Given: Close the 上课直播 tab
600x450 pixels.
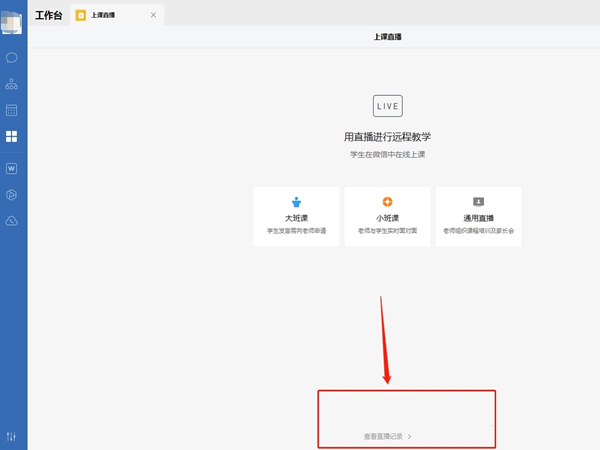Looking at the screenshot, I should click(153, 16).
